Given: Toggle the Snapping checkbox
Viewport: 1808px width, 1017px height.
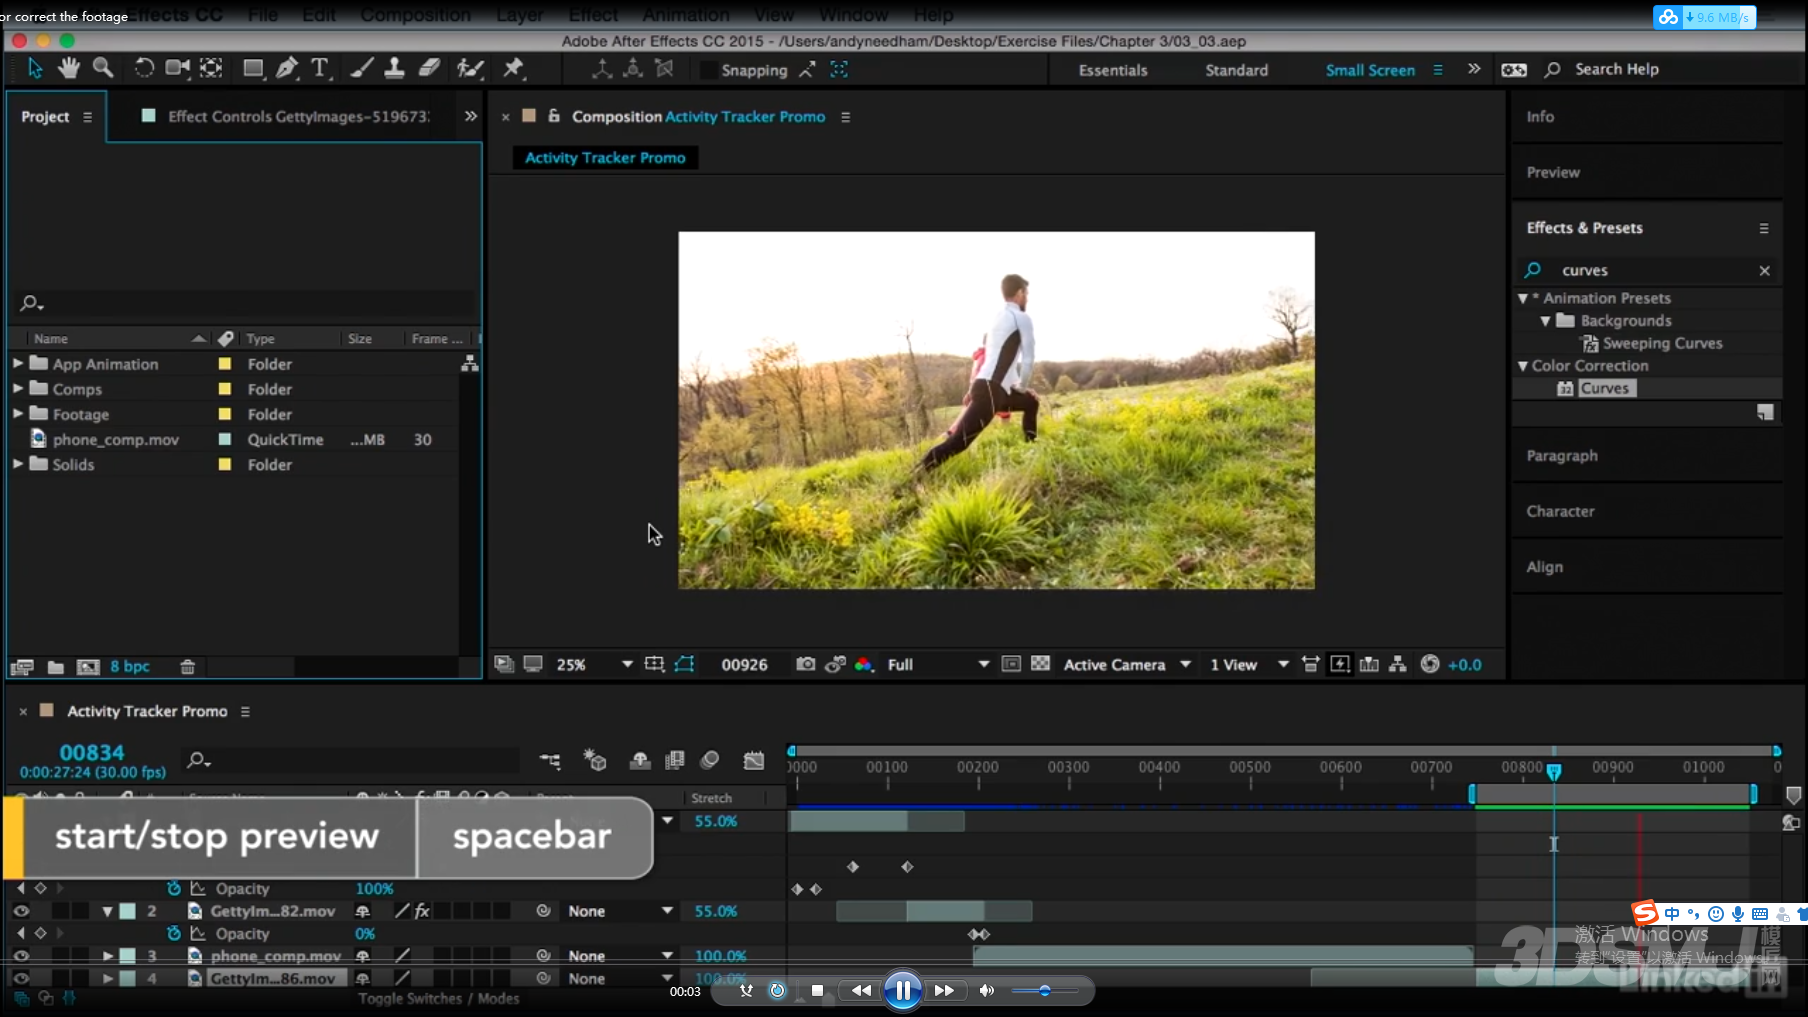Looking at the screenshot, I should point(709,70).
